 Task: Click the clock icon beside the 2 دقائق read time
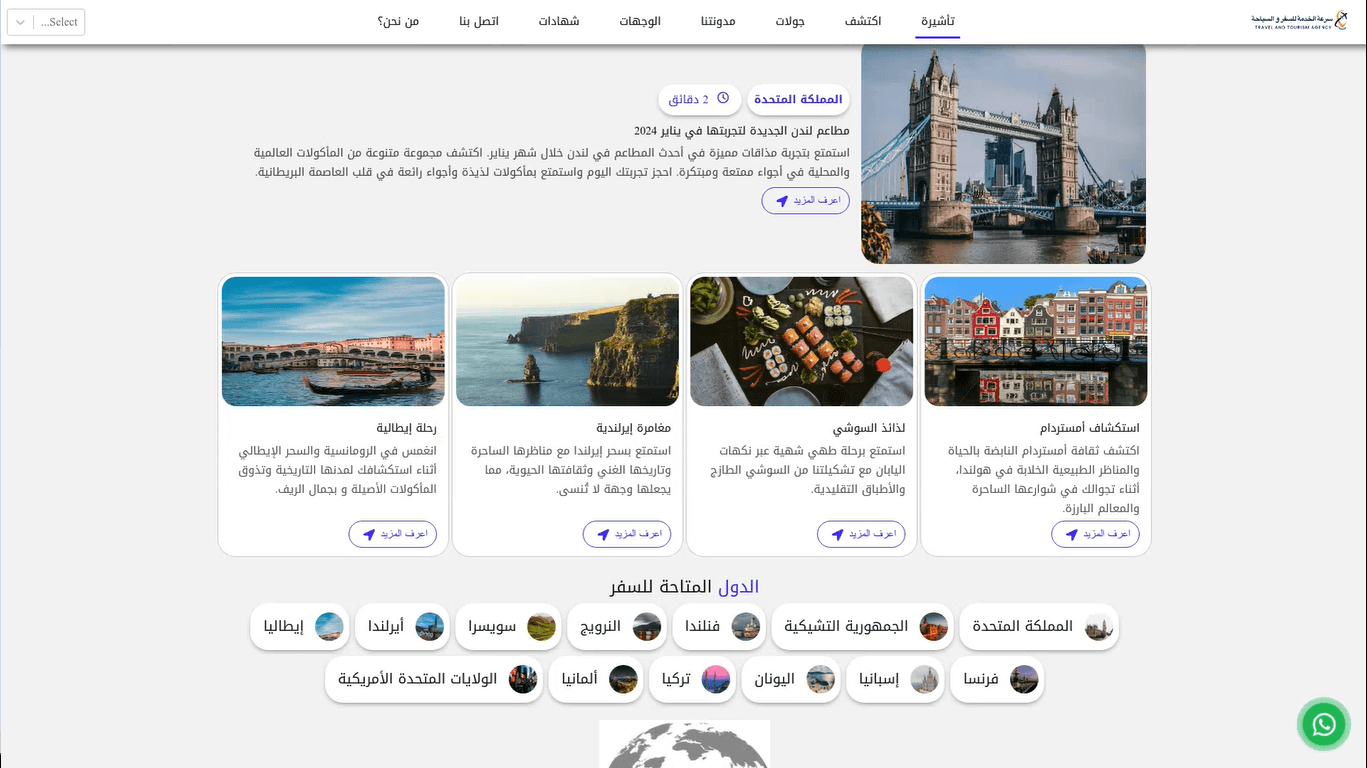723,99
